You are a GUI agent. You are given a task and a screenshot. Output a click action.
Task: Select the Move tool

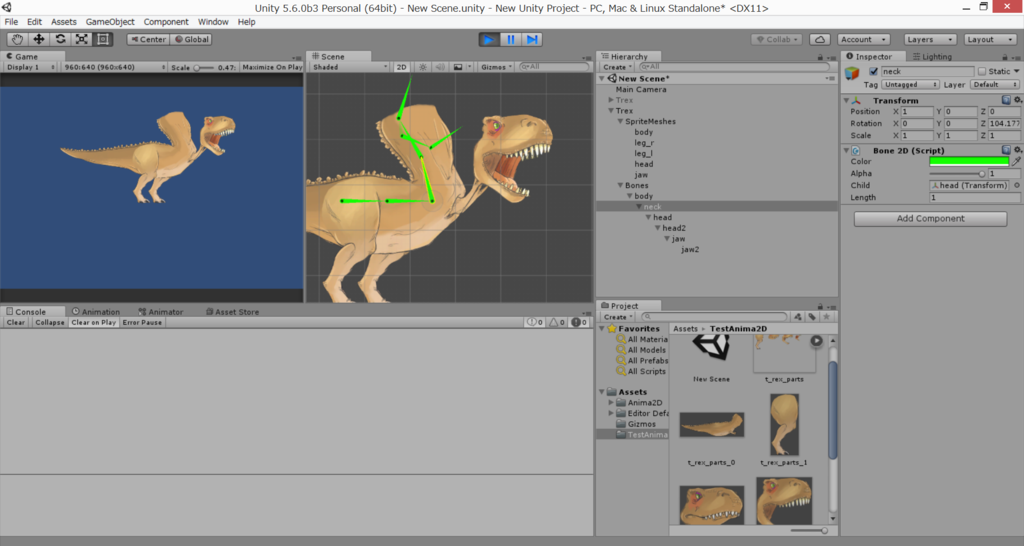[39, 39]
